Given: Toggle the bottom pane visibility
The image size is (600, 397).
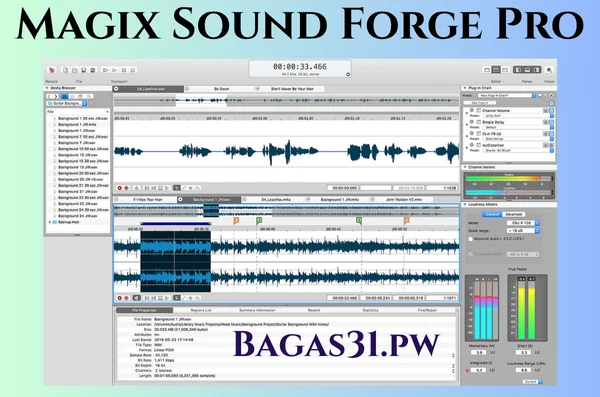Looking at the screenshot, I should click(x=527, y=70).
